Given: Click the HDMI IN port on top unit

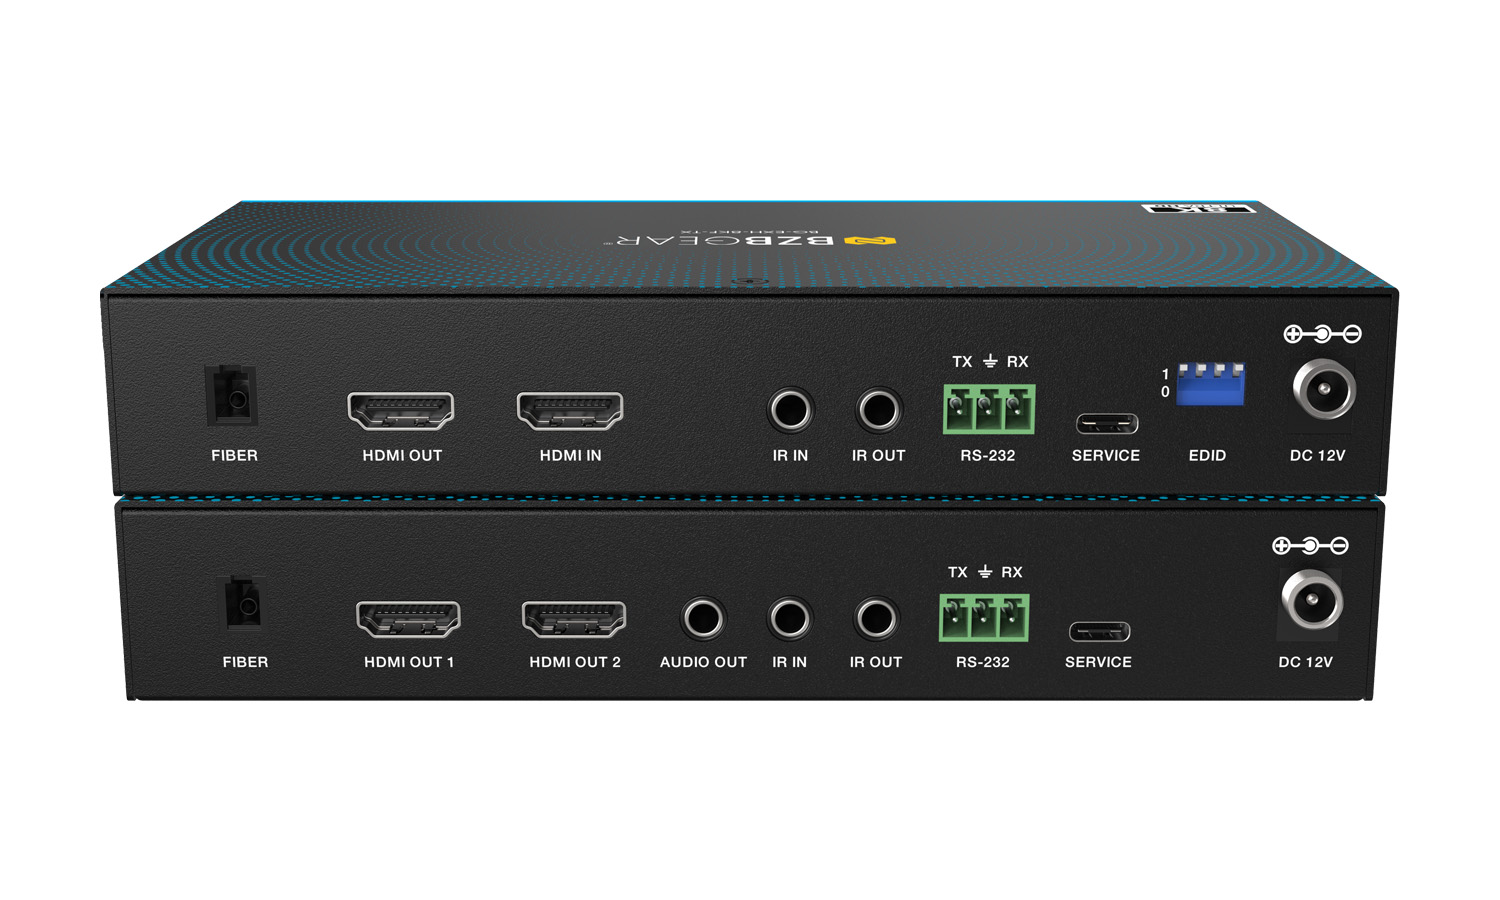Looking at the screenshot, I should [x=569, y=411].
